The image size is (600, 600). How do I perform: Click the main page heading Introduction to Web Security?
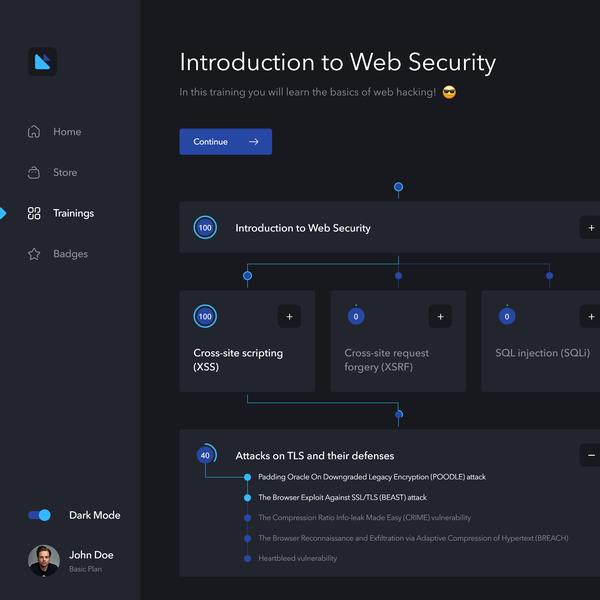pos(338,62)
